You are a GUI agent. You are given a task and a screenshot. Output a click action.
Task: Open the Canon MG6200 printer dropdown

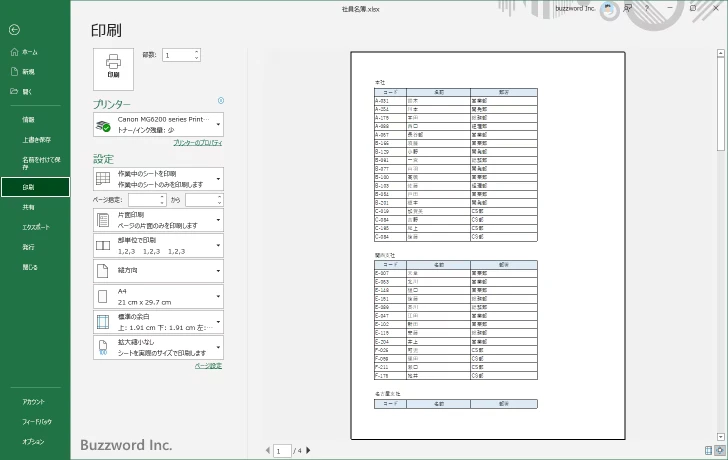pos(158,124)
